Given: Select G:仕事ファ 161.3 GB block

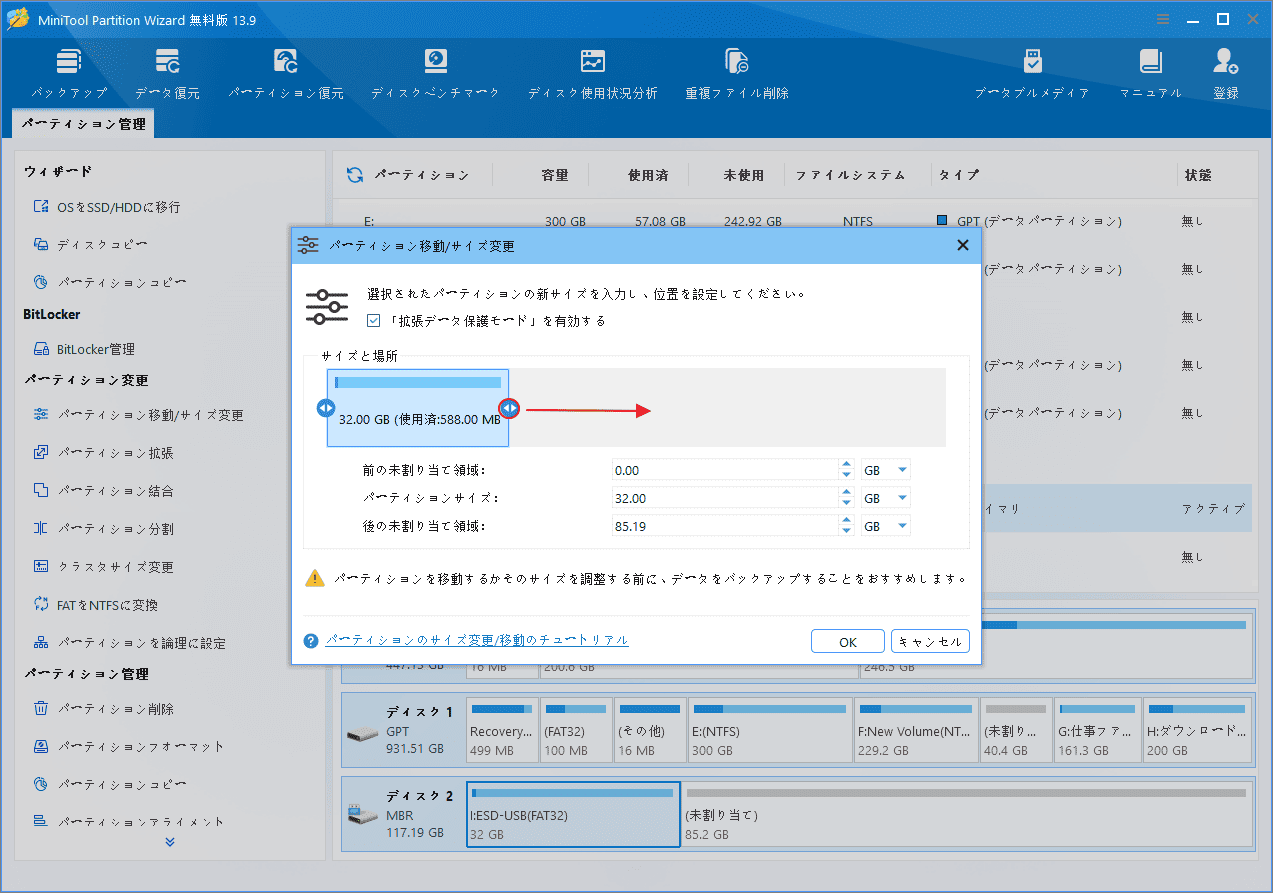Looking at the screenshot, I should [1097, 732].
